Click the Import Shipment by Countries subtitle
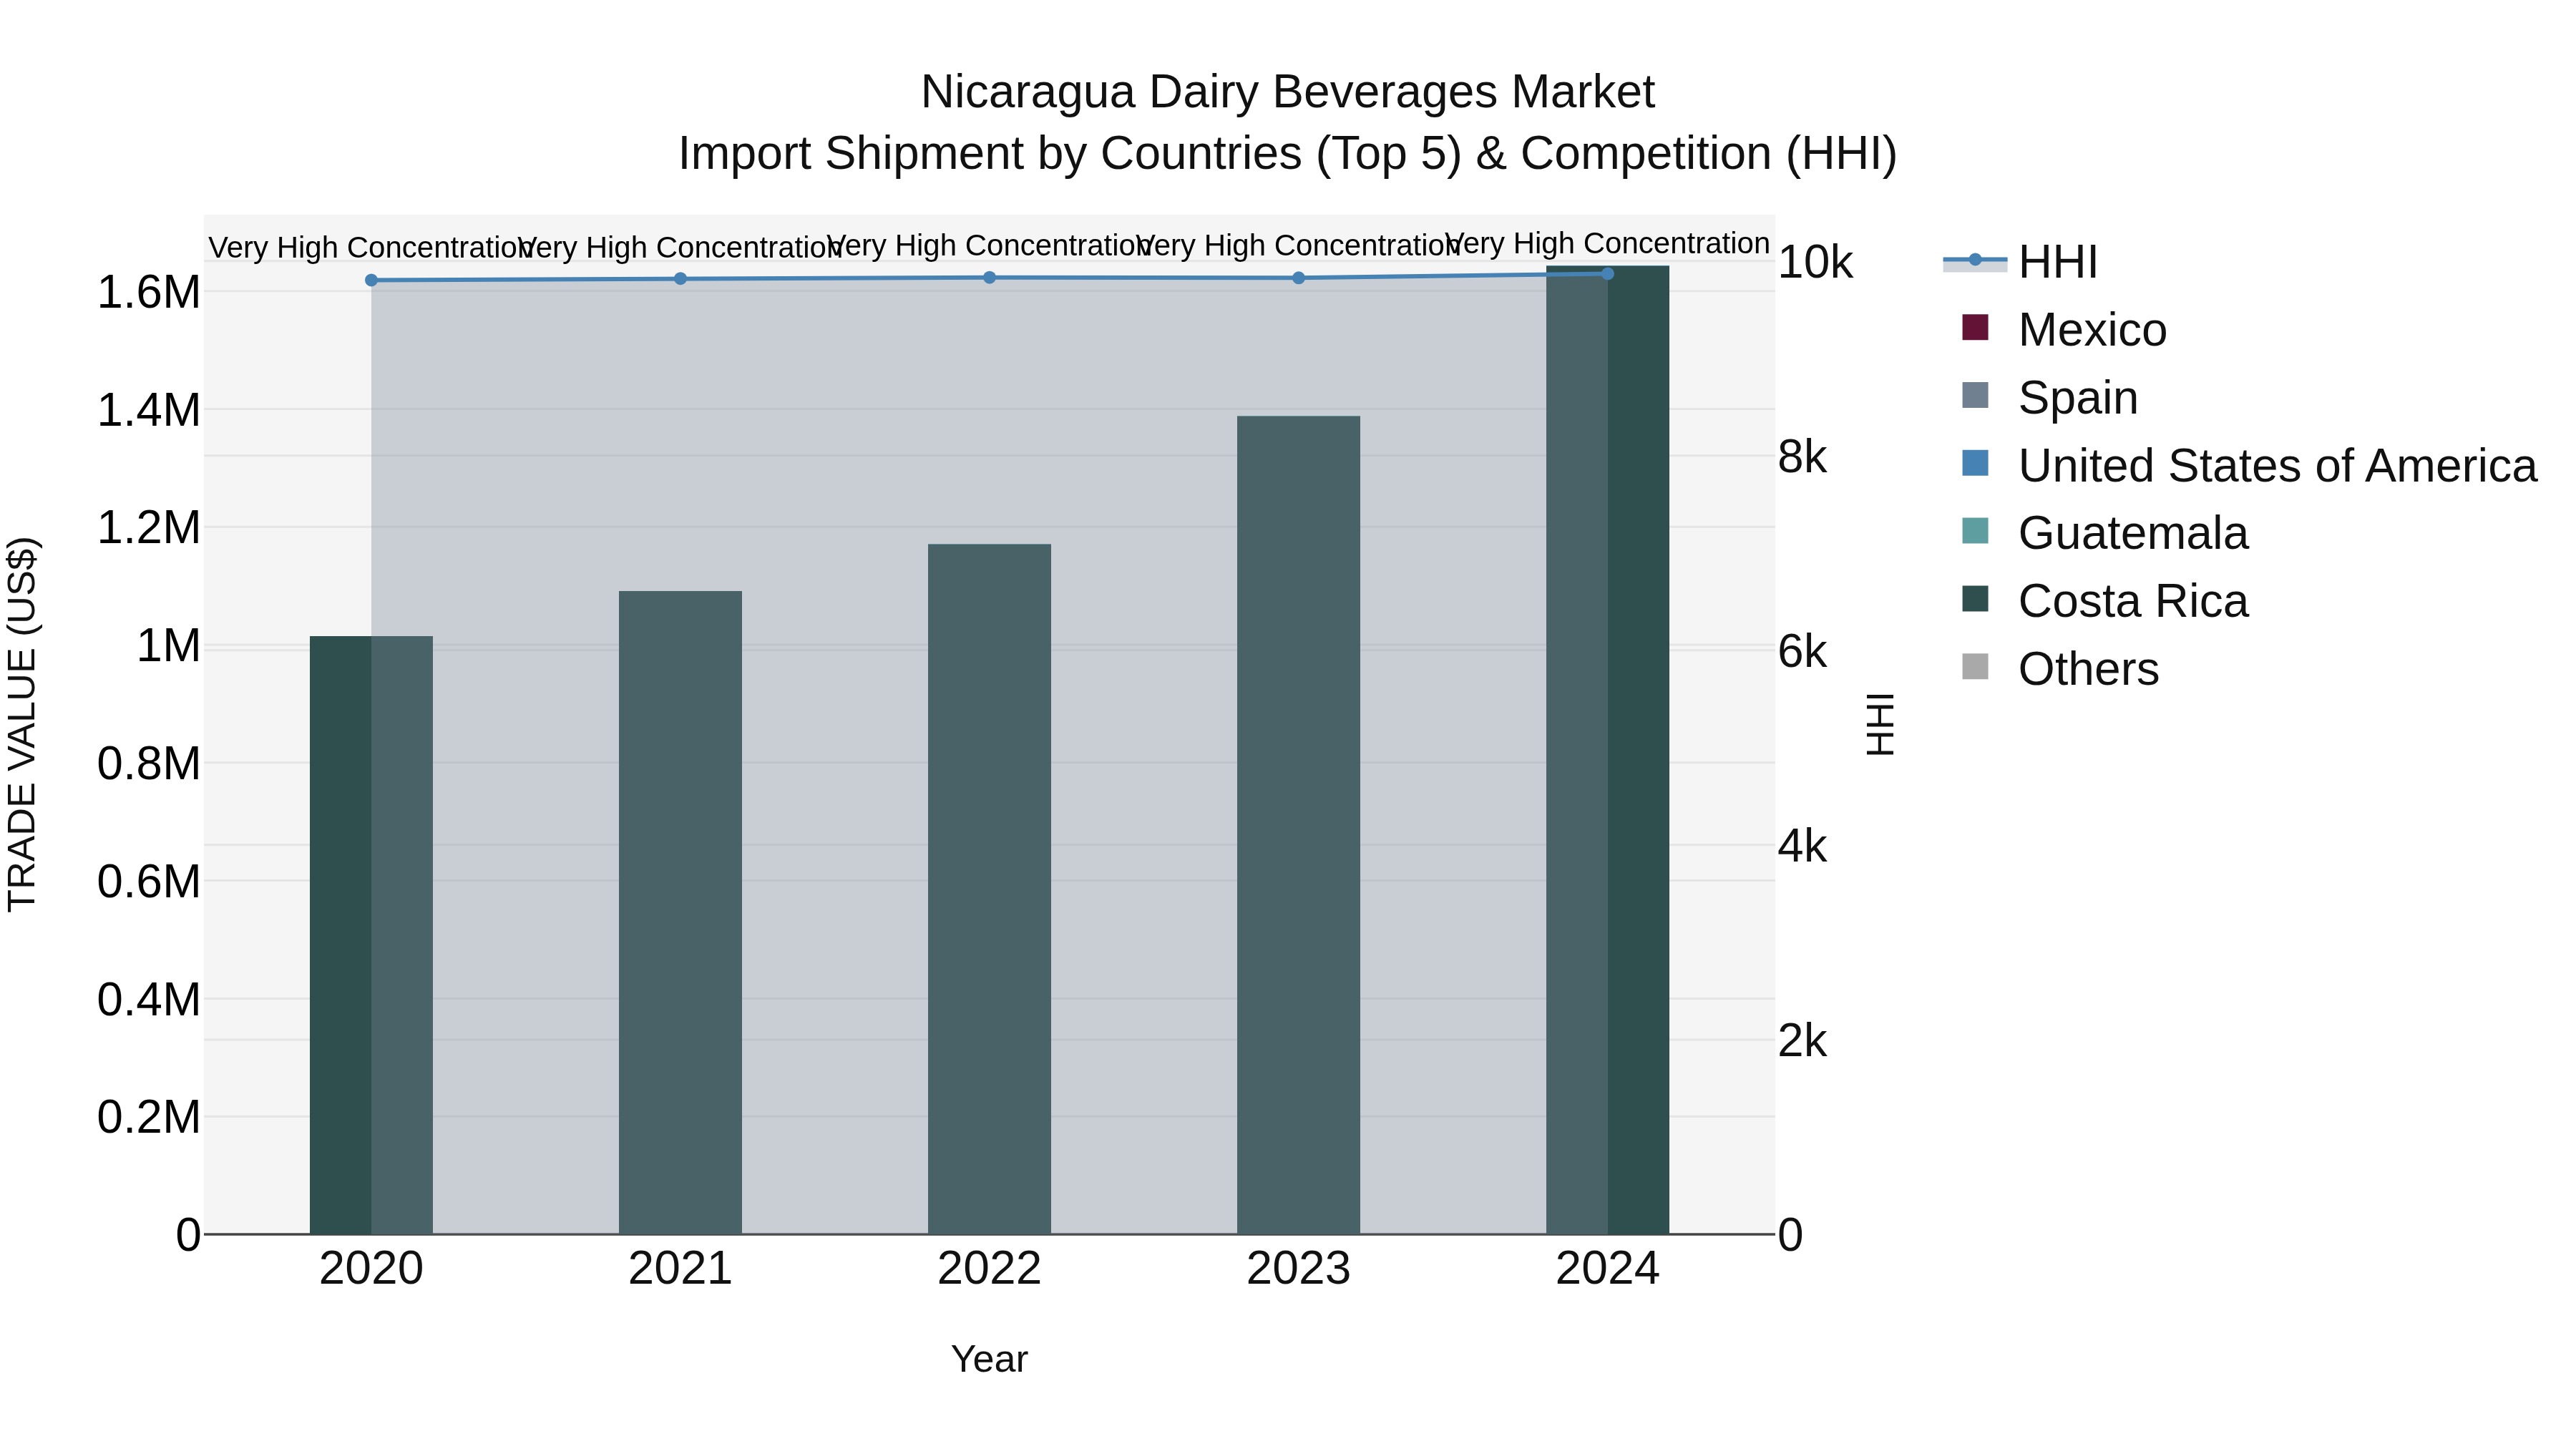The width and height of the screenshot is (2576, 1449). 1287,154
